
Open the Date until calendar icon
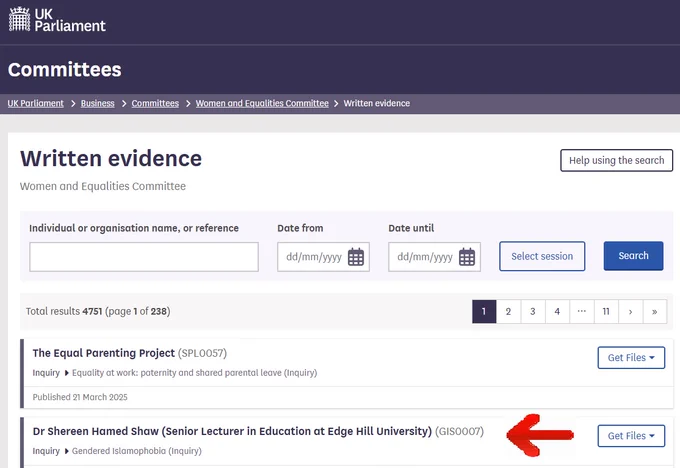coord(467,257)
